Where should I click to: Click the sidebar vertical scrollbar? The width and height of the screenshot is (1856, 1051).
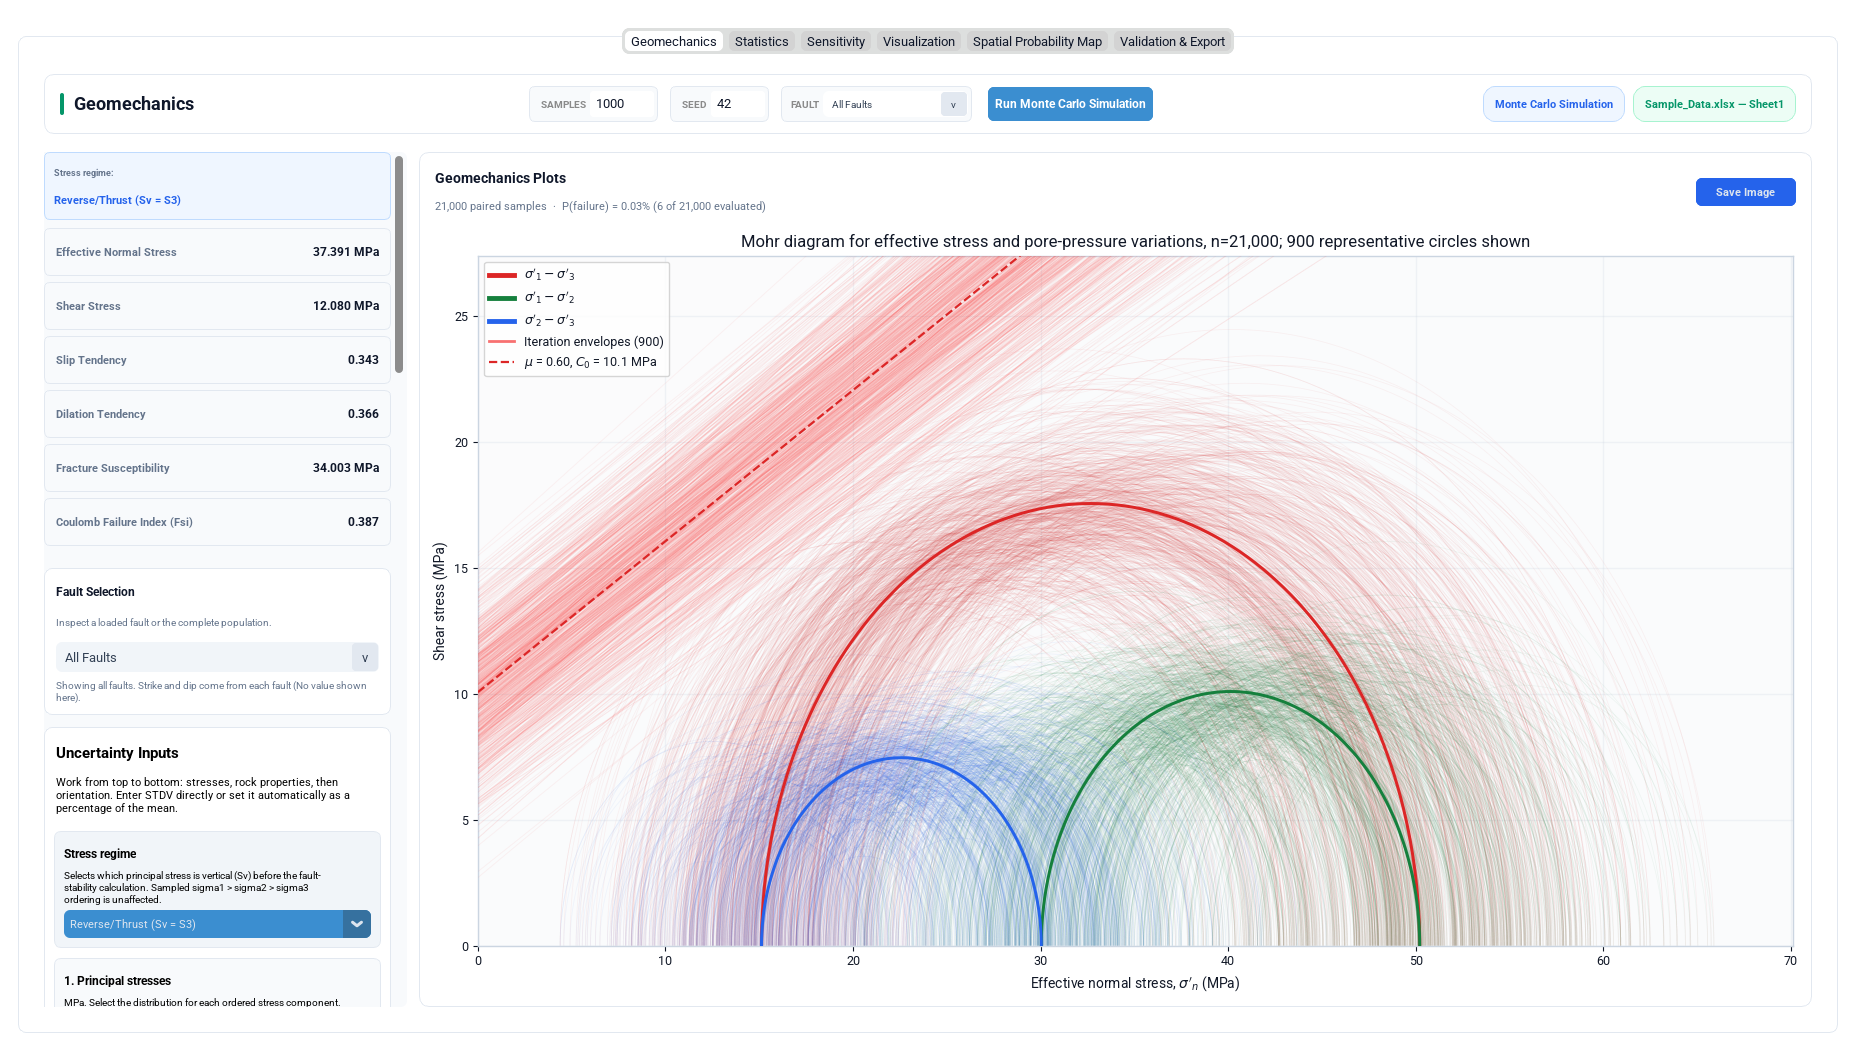point(399,264)
